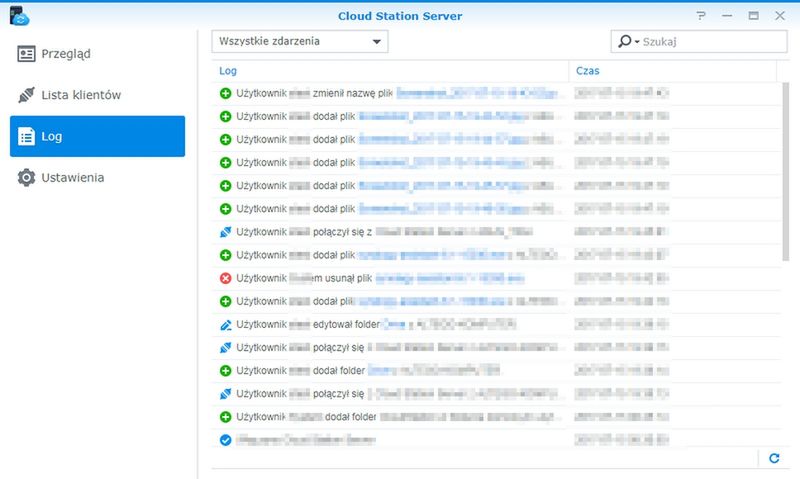The image size is (800, 479).
Task: Select the 'zmienił nazwę plik' log entry
Action: tap(496, 93)
